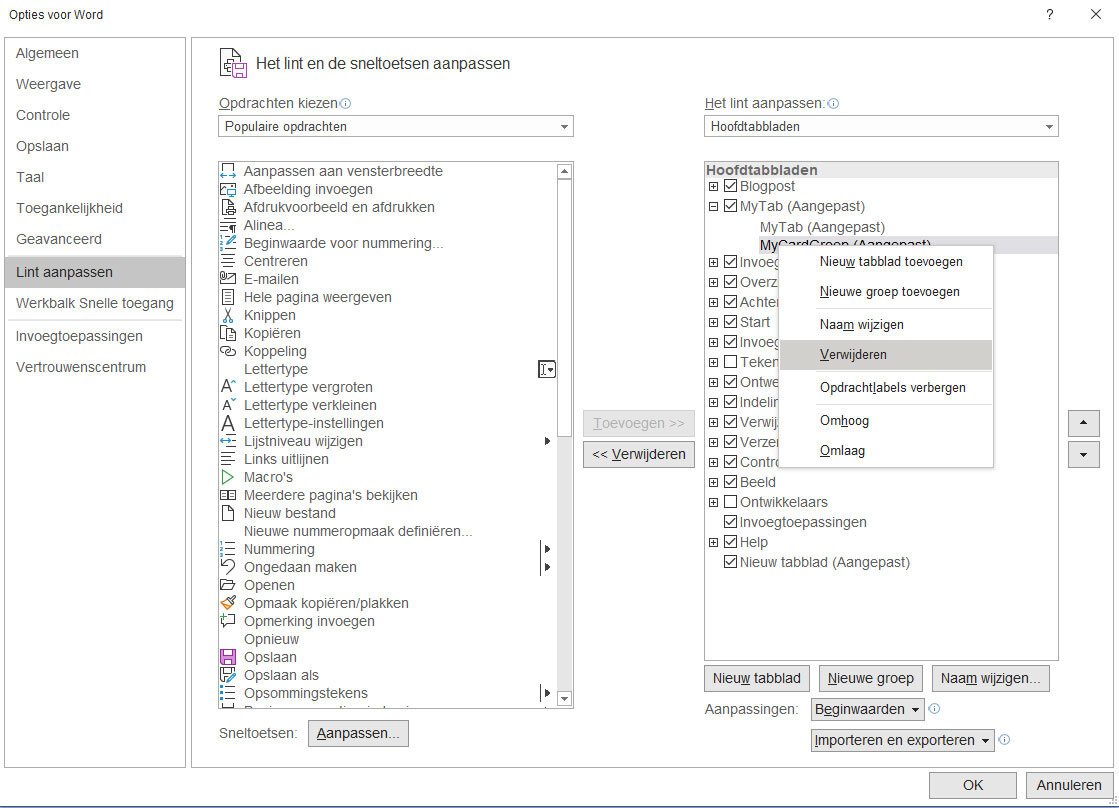This screenshot has height=808, width=1119.
Task: Select the Centreren alignment icon
Action: click(x=228, y=261)
